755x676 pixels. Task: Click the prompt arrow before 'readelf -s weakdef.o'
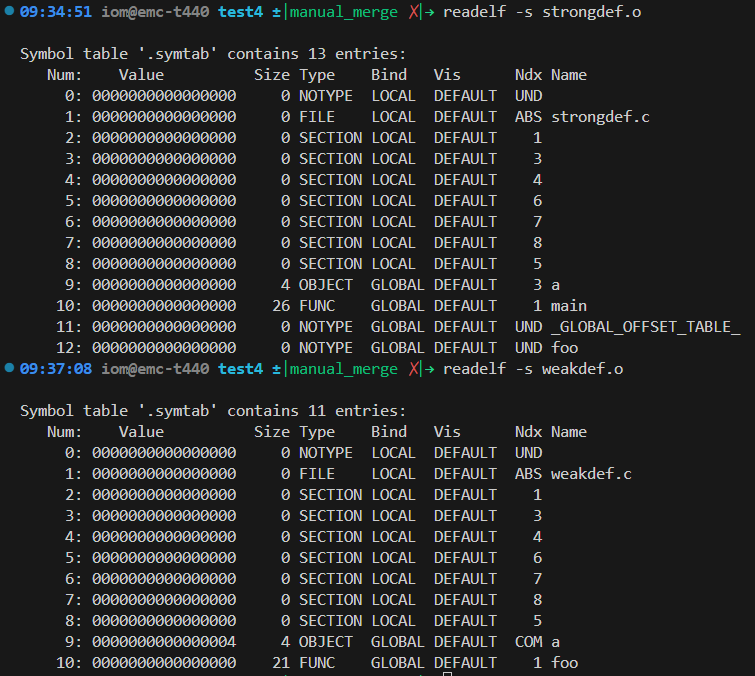click(430, 369)
